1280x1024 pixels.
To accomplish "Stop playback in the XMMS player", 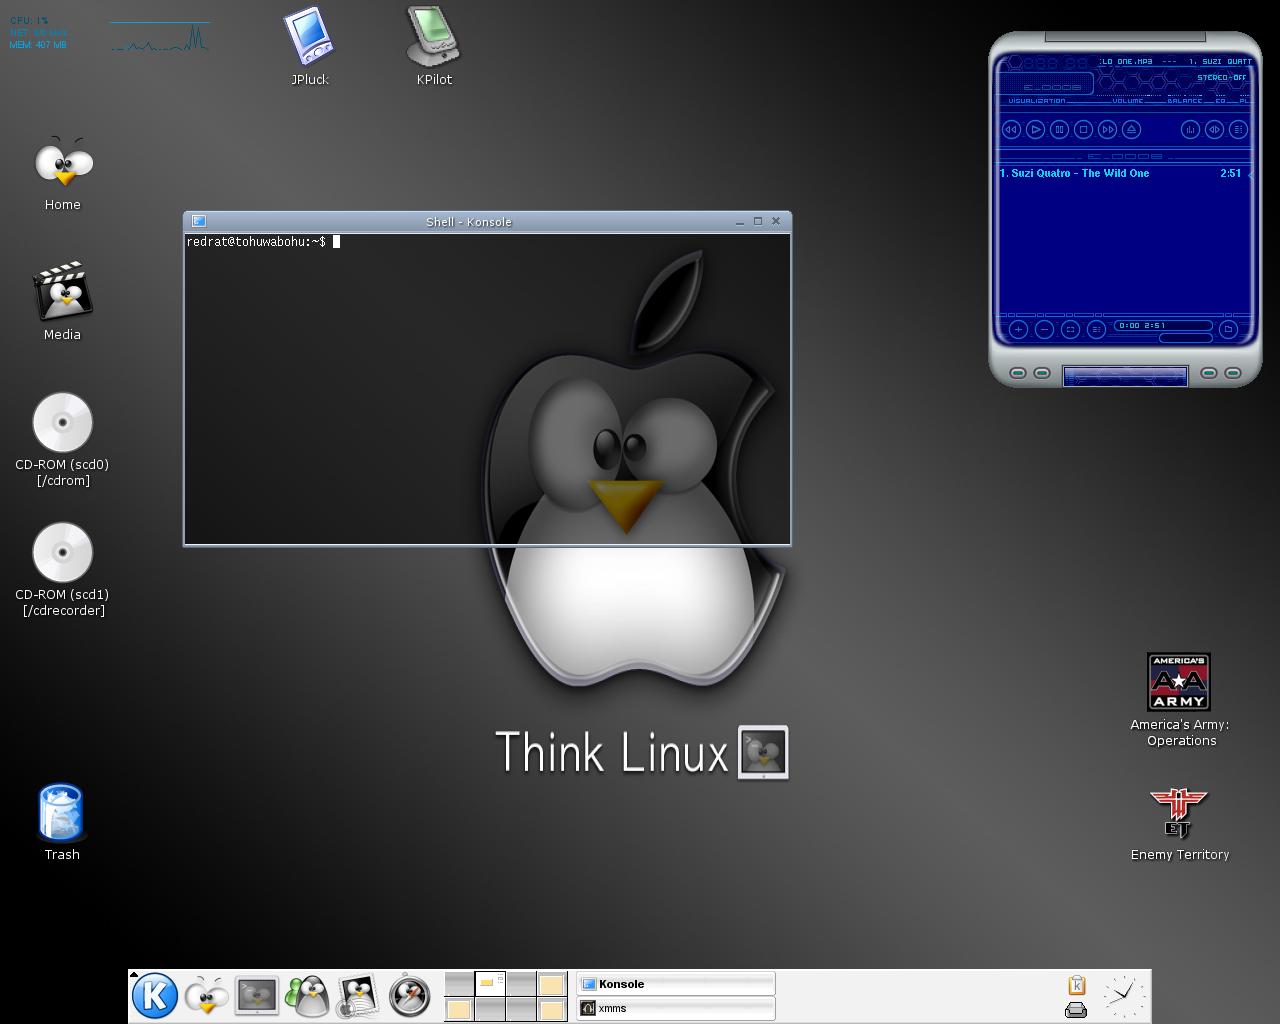I will (x=1083, y=129).
